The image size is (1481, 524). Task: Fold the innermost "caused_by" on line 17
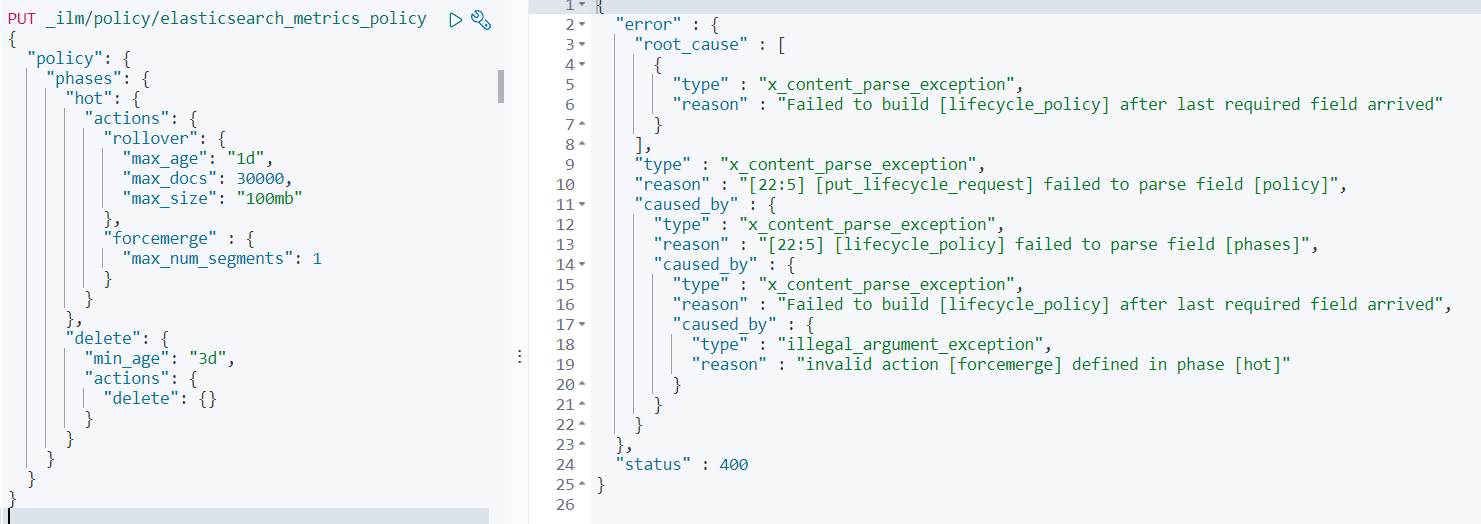pos(582,324)
